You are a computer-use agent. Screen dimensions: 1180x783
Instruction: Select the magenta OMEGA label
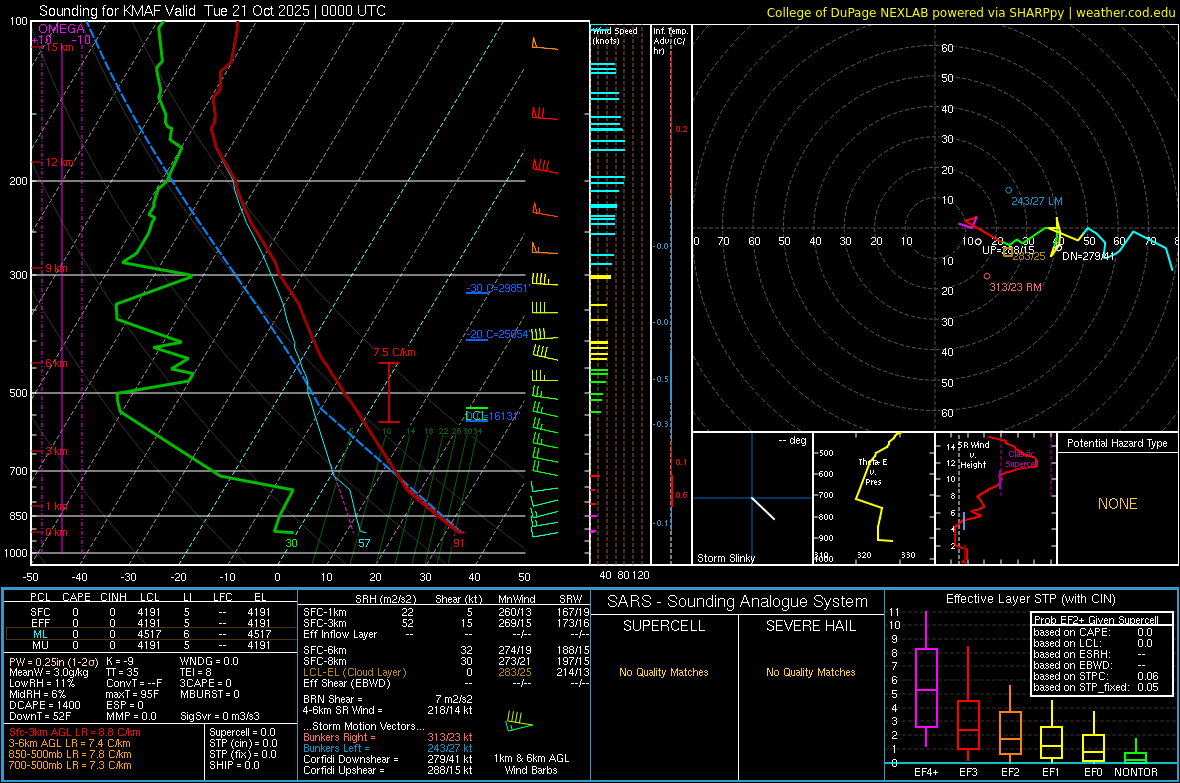(x=62, y=29)
